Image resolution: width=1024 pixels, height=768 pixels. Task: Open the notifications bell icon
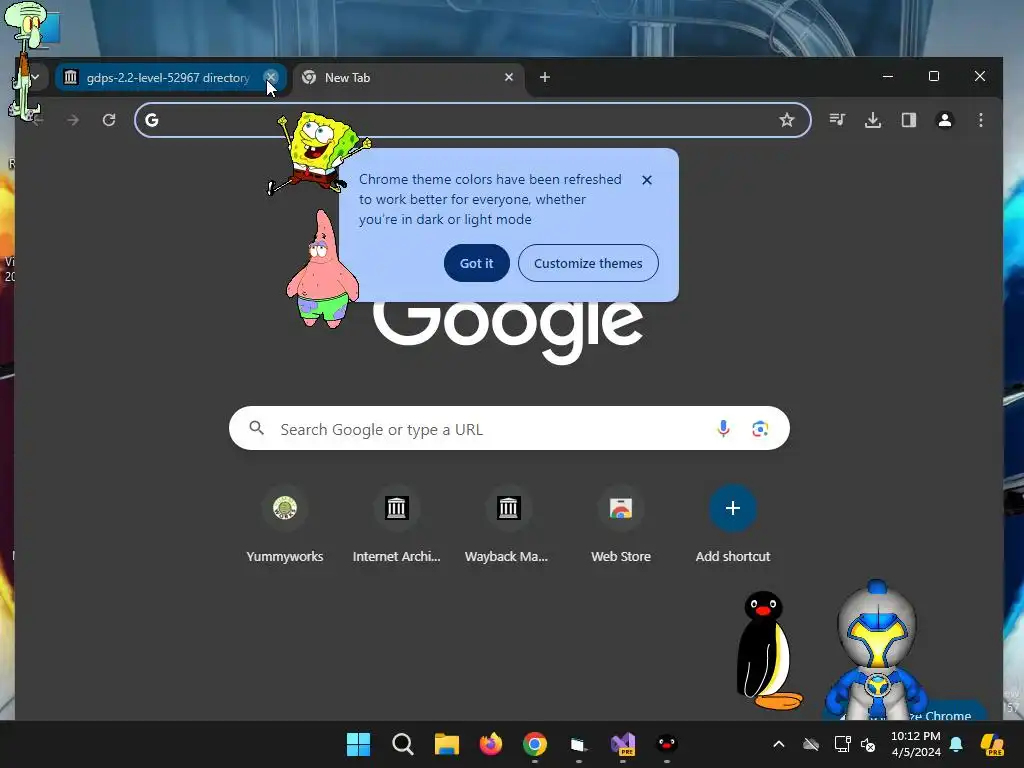coord(956,744)
